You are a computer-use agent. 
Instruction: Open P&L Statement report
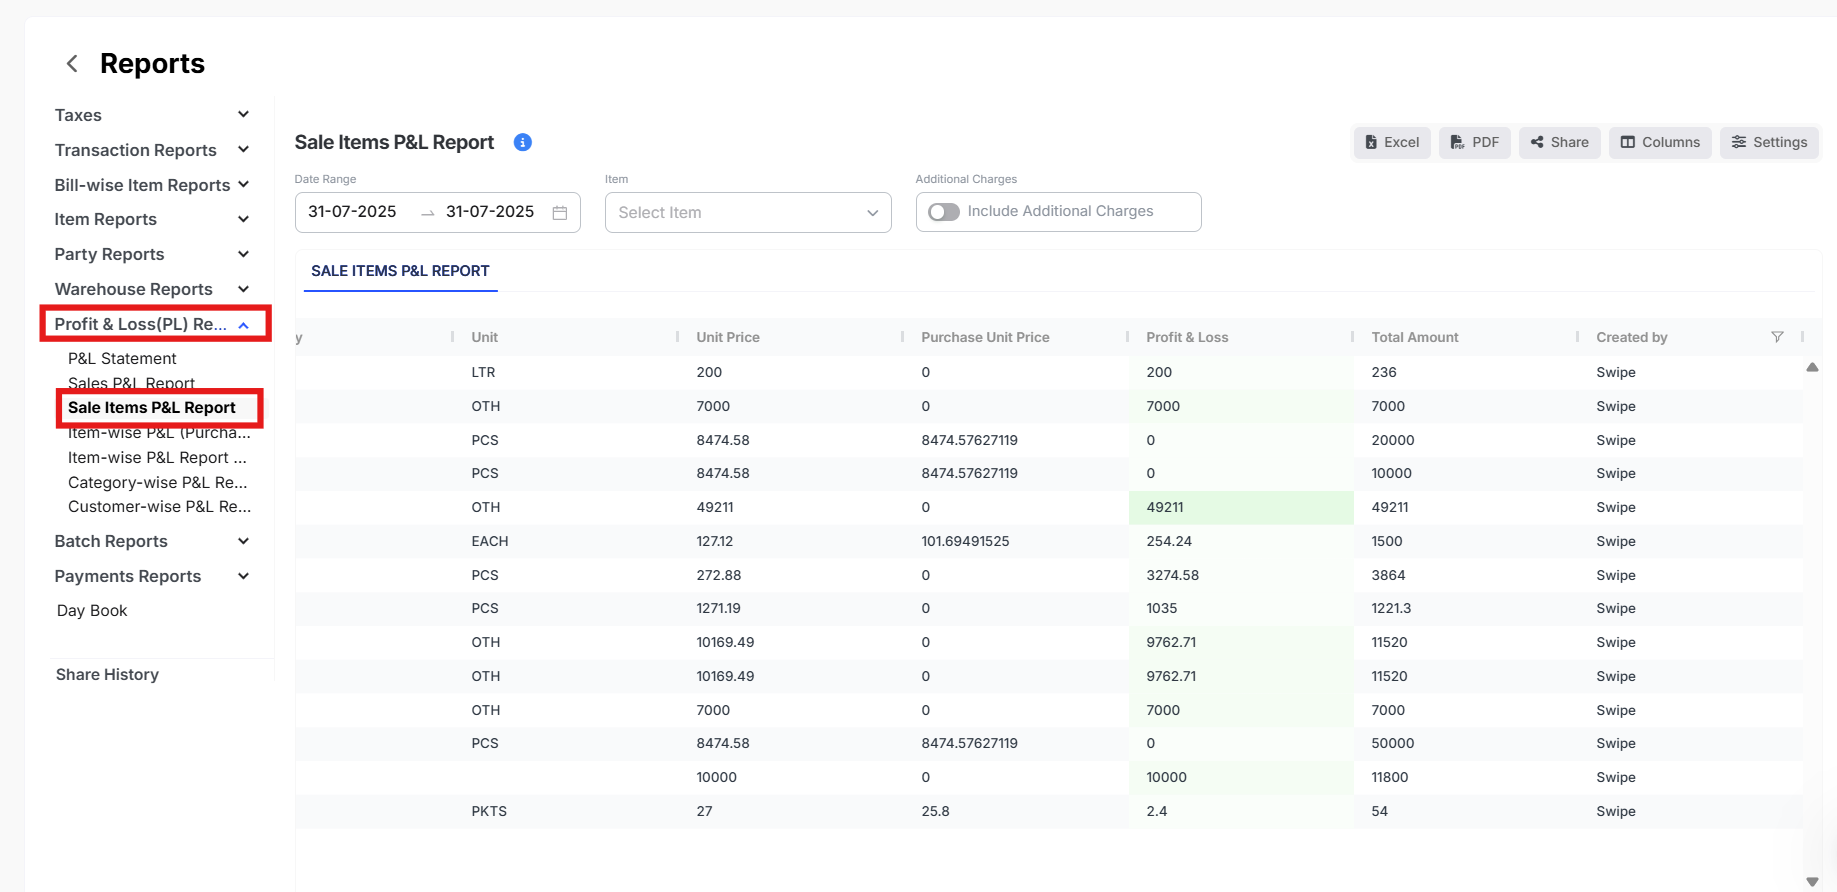click(x=122, y=358)
